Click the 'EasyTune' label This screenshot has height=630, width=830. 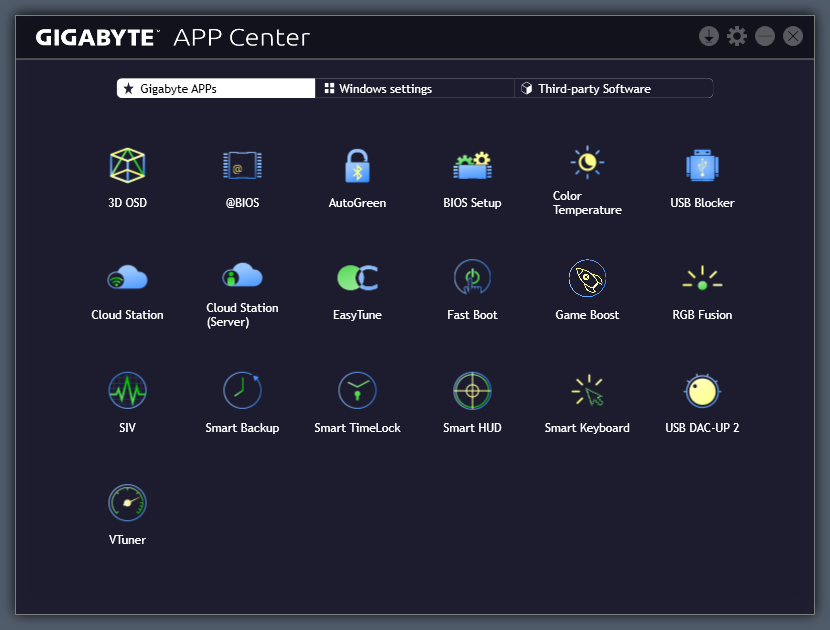coord(357,315)
